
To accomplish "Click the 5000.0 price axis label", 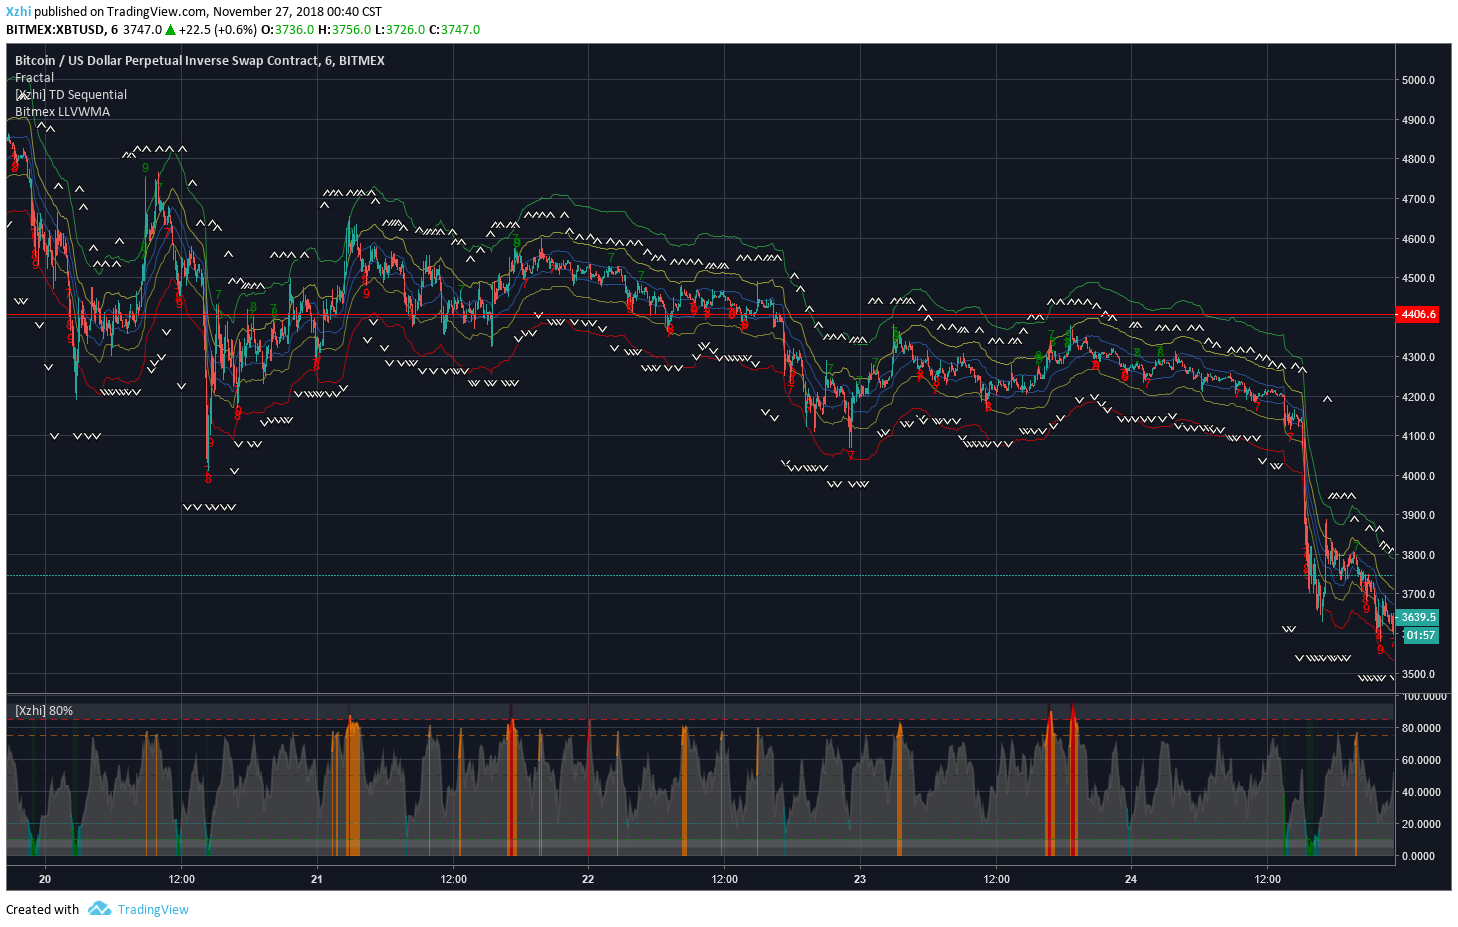I will point(1418,80).
